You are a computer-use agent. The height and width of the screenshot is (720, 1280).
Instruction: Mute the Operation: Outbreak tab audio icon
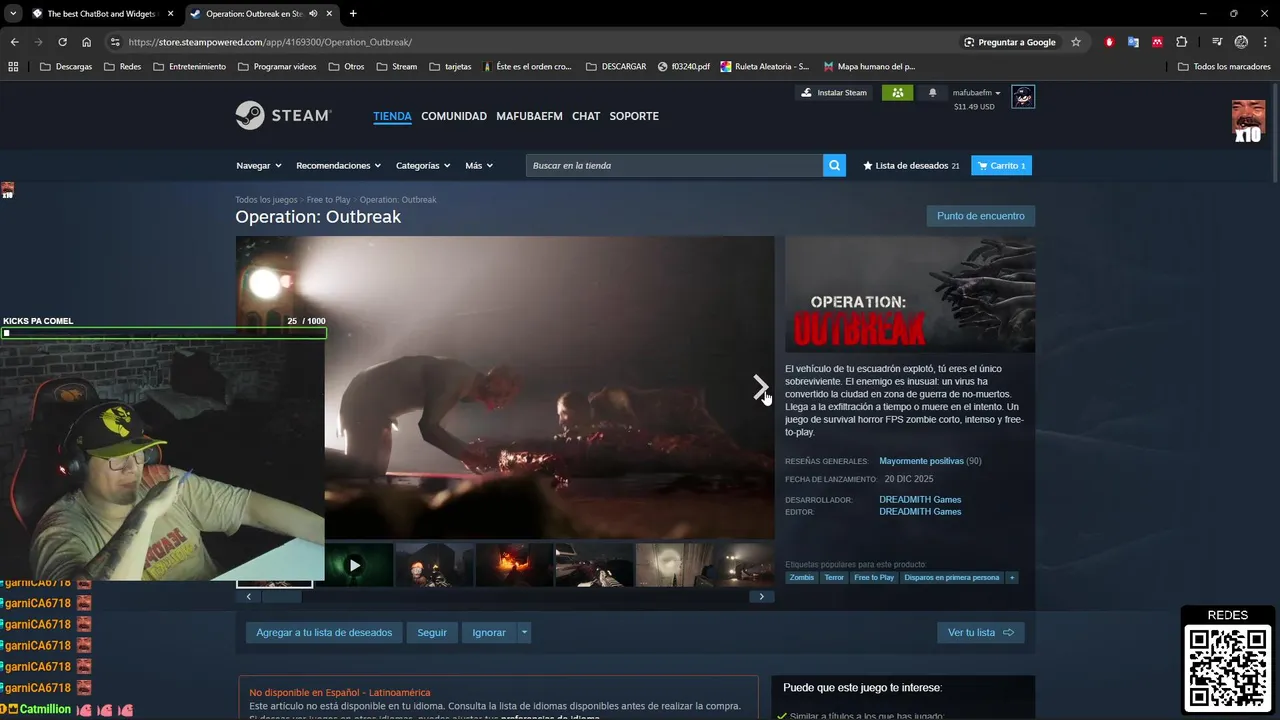[314, 14]
